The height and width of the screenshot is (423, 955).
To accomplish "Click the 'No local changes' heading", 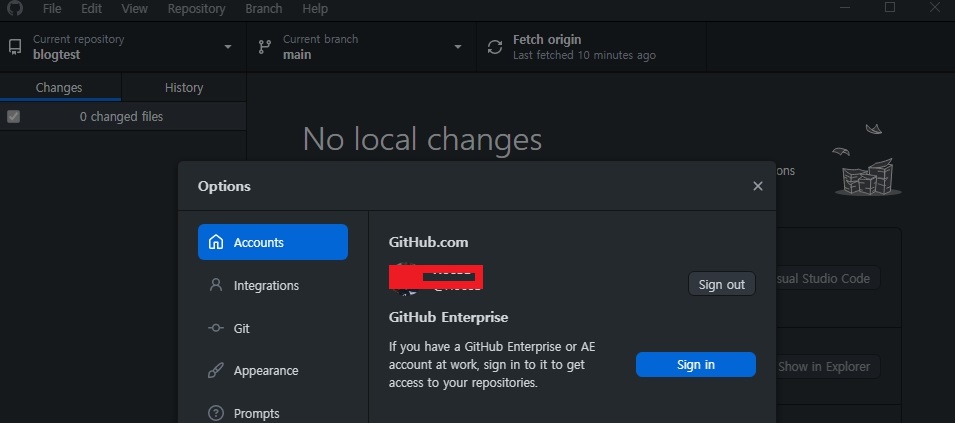I will click(x=422, y=139).
